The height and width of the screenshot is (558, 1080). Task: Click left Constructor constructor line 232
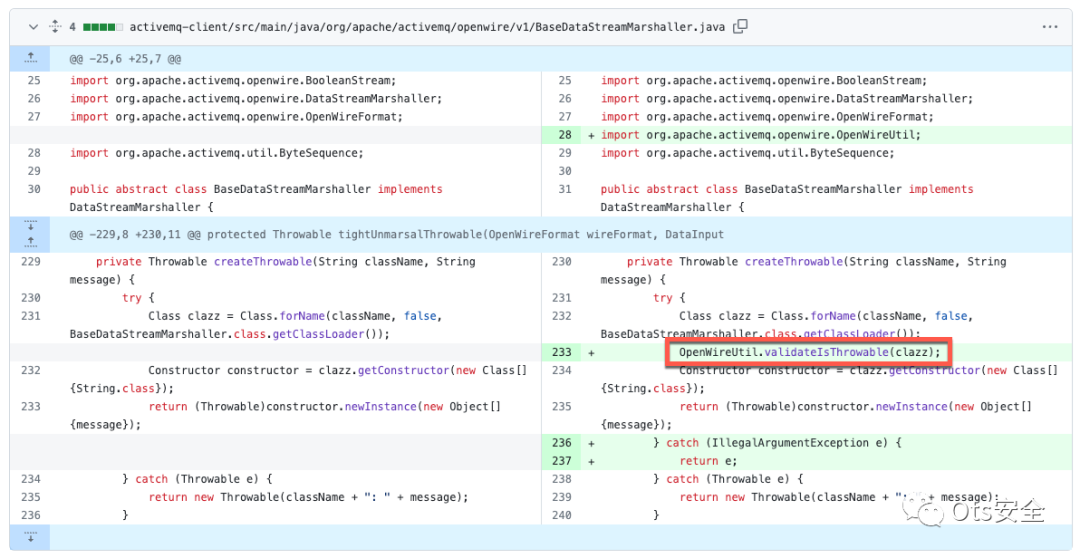[298, 379]
